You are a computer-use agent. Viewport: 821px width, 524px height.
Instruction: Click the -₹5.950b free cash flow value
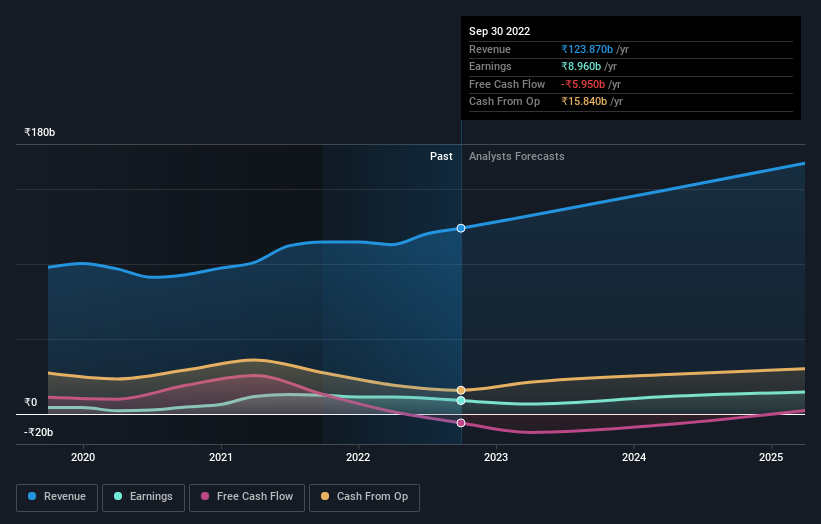[x=583, y=84]
